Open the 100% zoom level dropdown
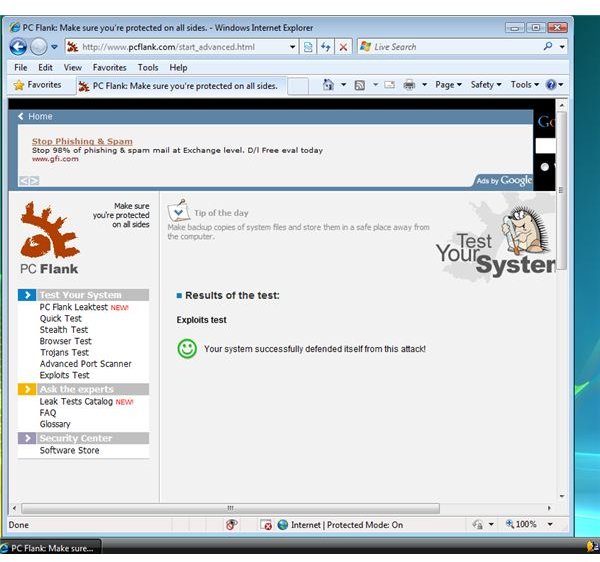Screen dimensions: 600x562 [x=550, y=524]
